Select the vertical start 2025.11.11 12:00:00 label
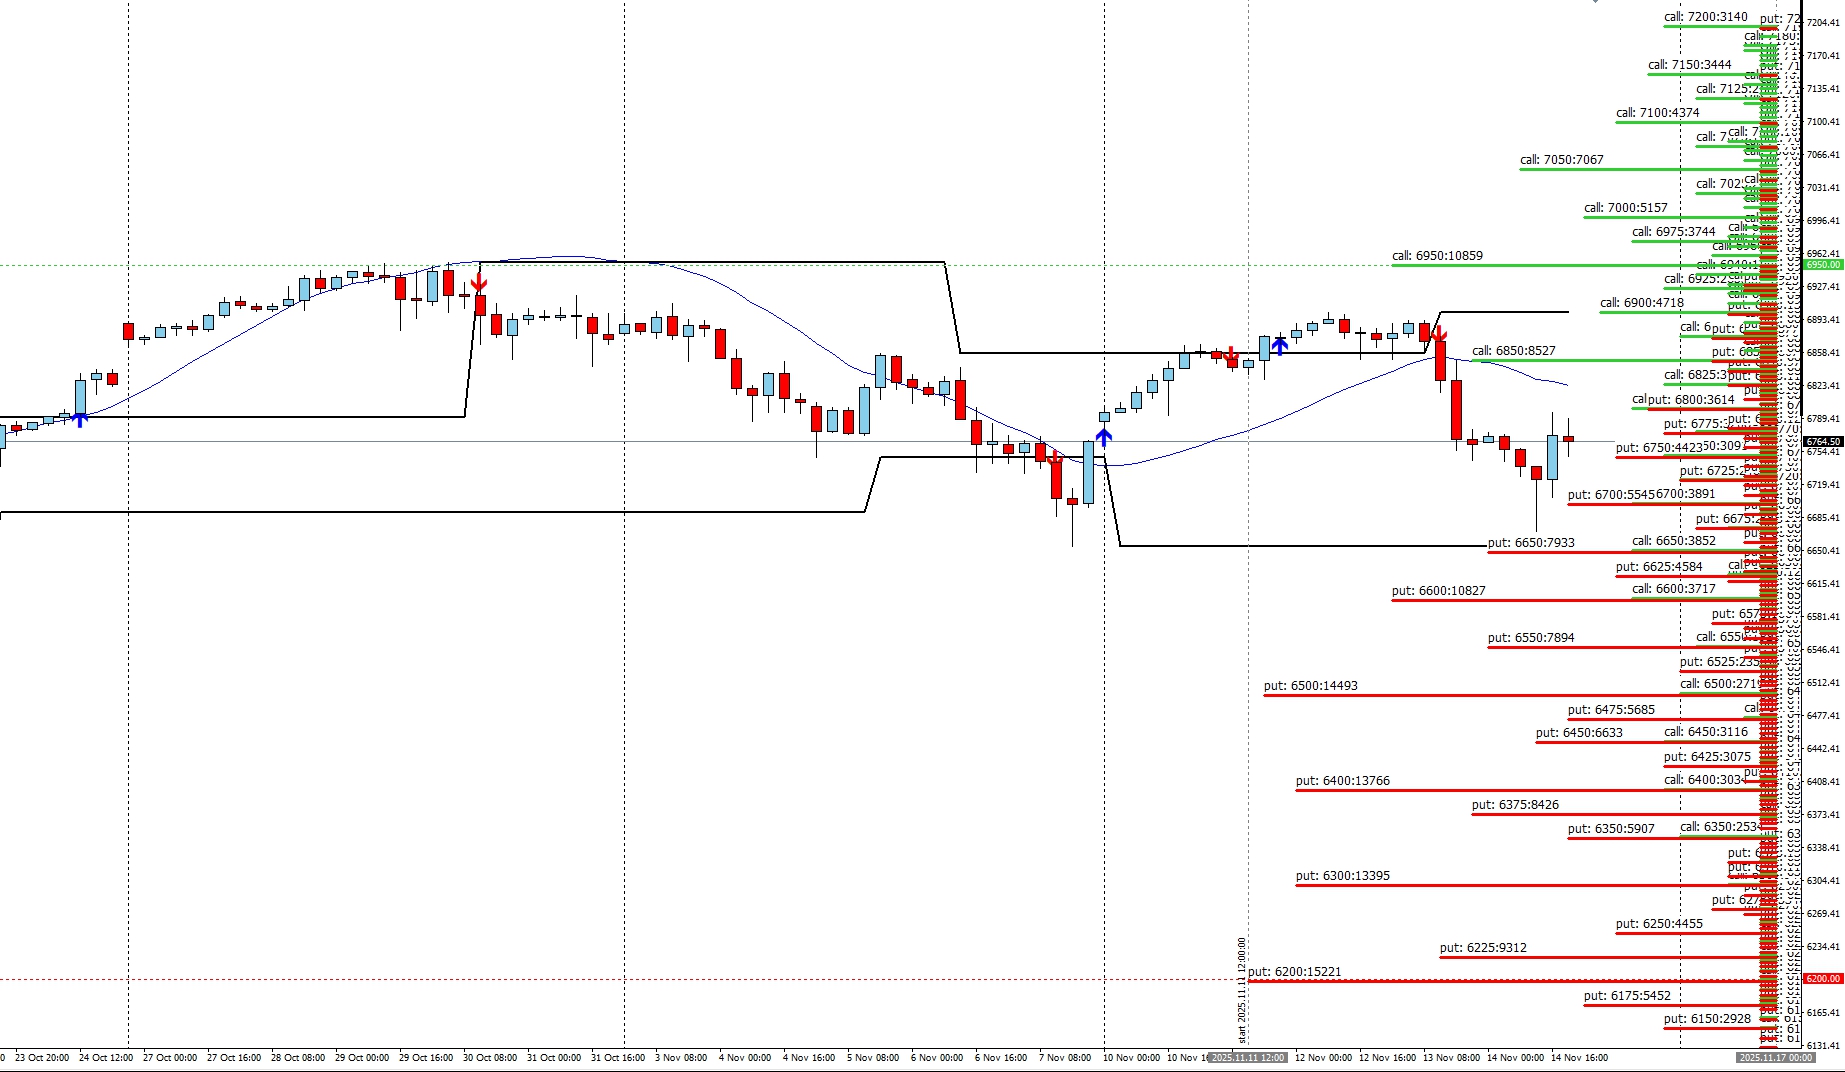The height and width of the screenshot is (1072, 1845). 1242,989
